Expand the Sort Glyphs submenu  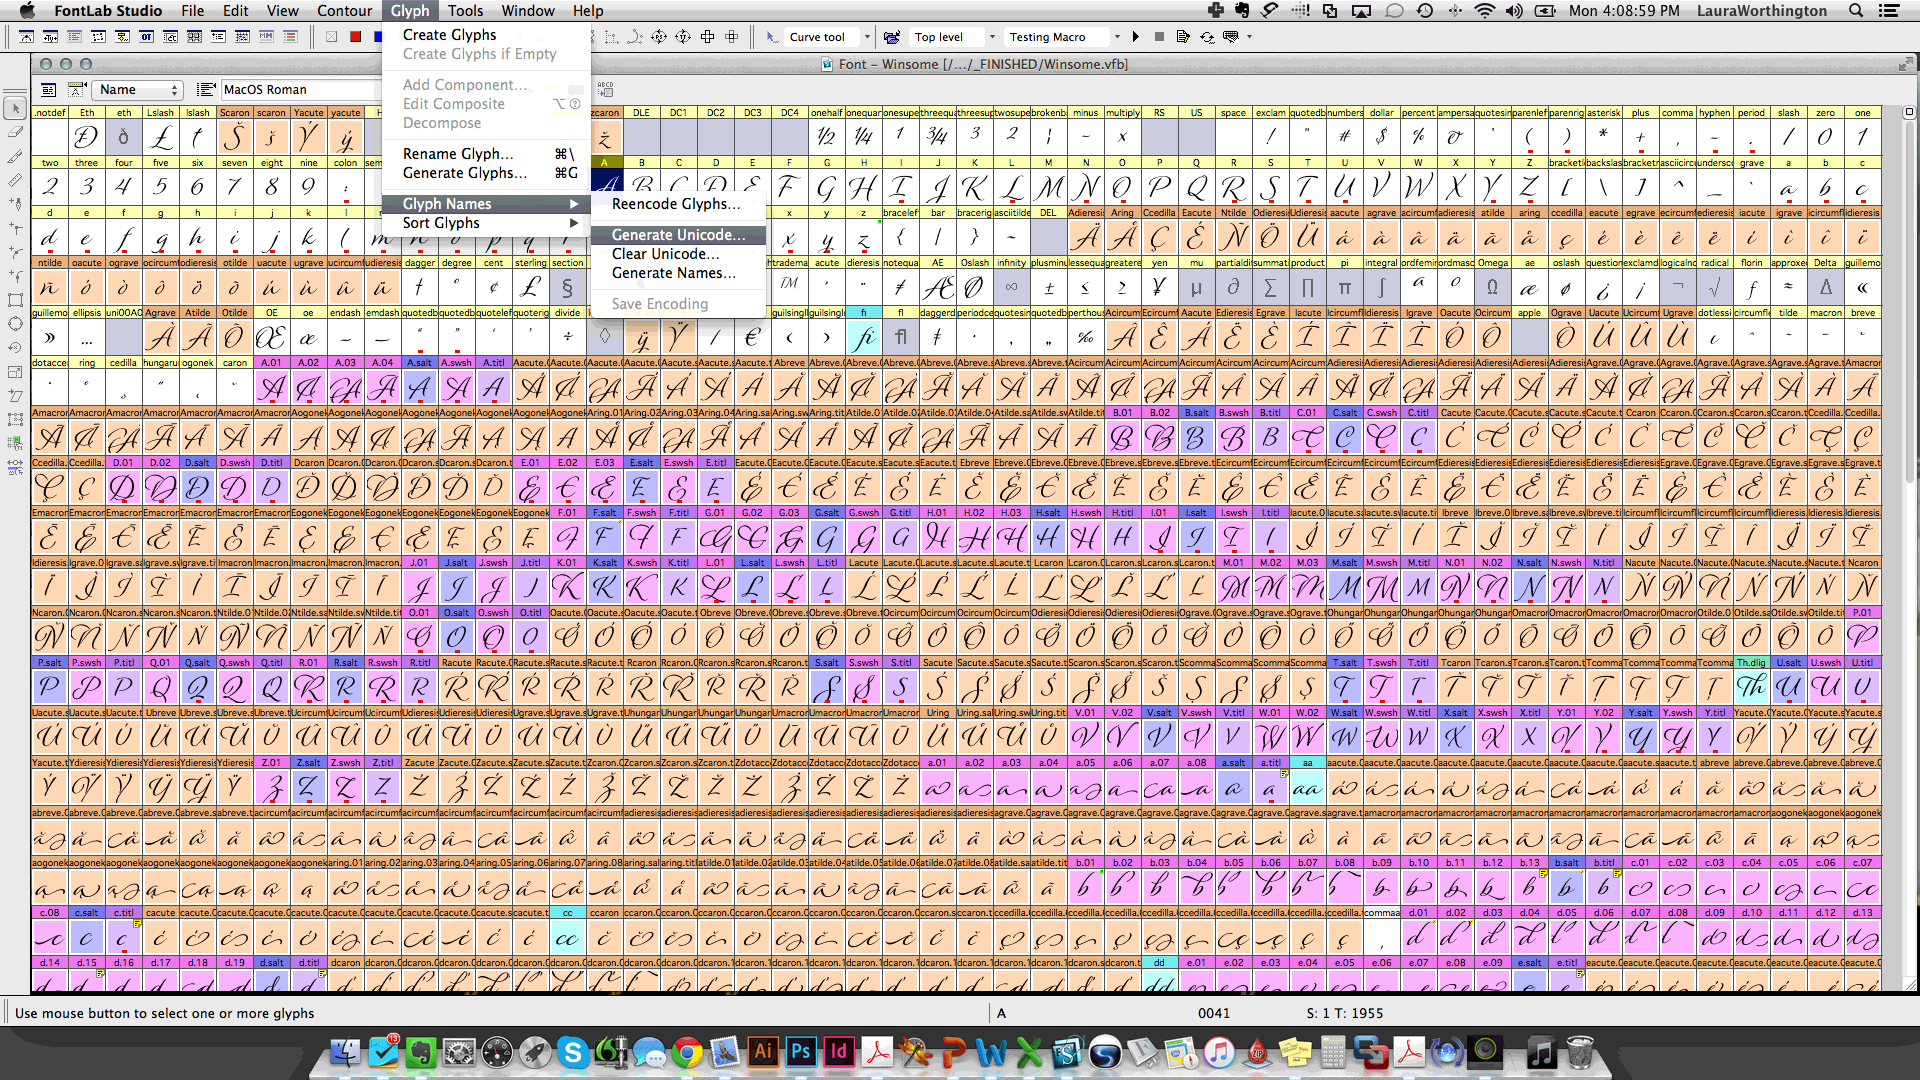486,223
